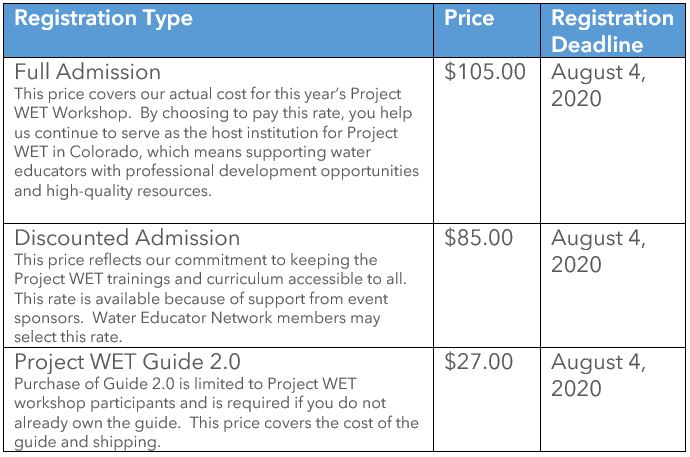
Task: Click the $85.00 price cell
Action: (x=478, y=238)
